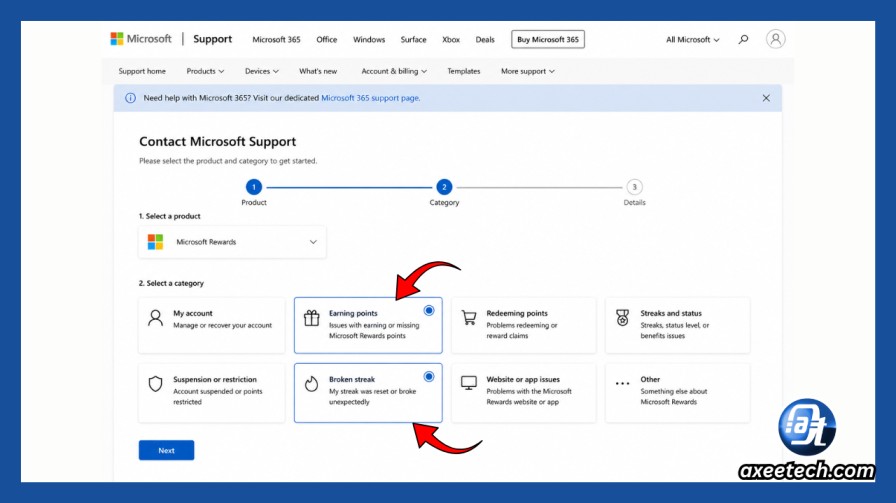Image resolution: width=896 pixels, height=503 pixels.
Task: Choose the Other category card
Action: click(678, 393)
